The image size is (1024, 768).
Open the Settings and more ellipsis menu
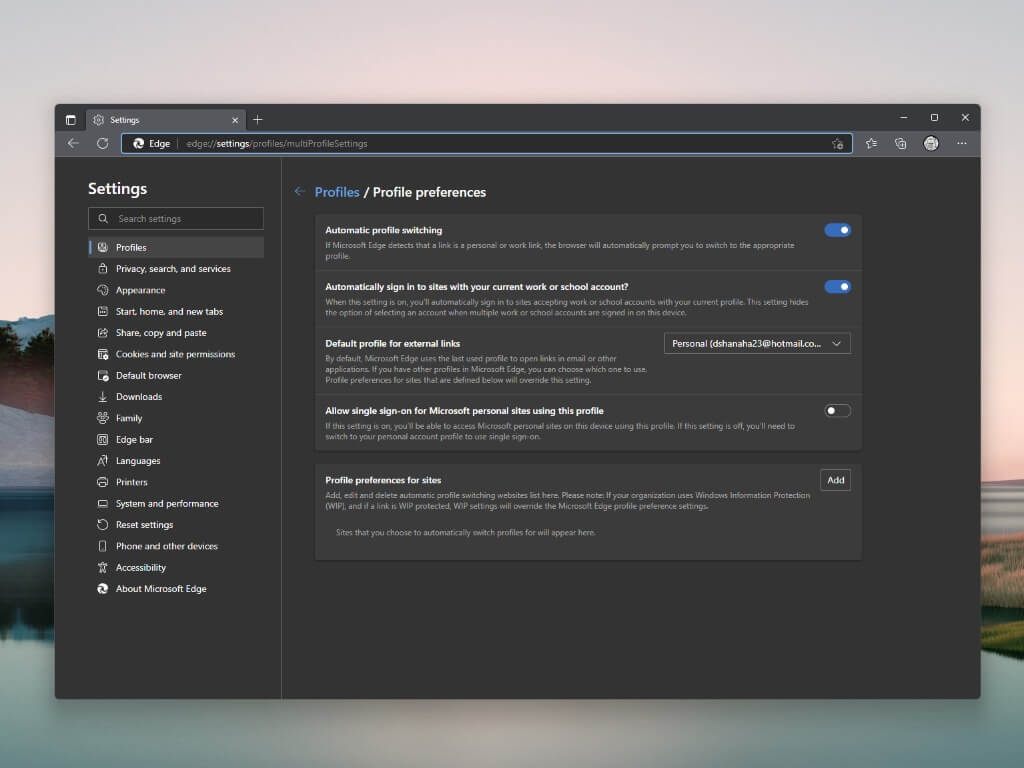coord(961,143)
